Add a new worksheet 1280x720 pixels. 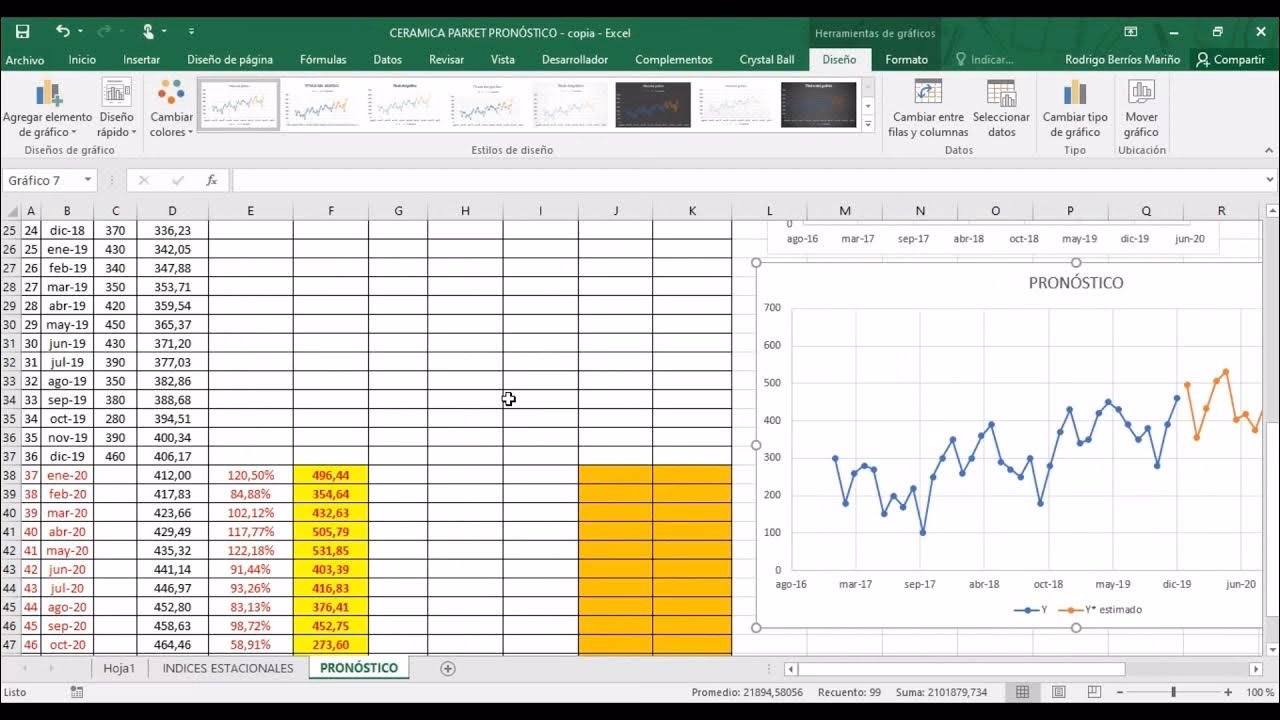(448, 667)
